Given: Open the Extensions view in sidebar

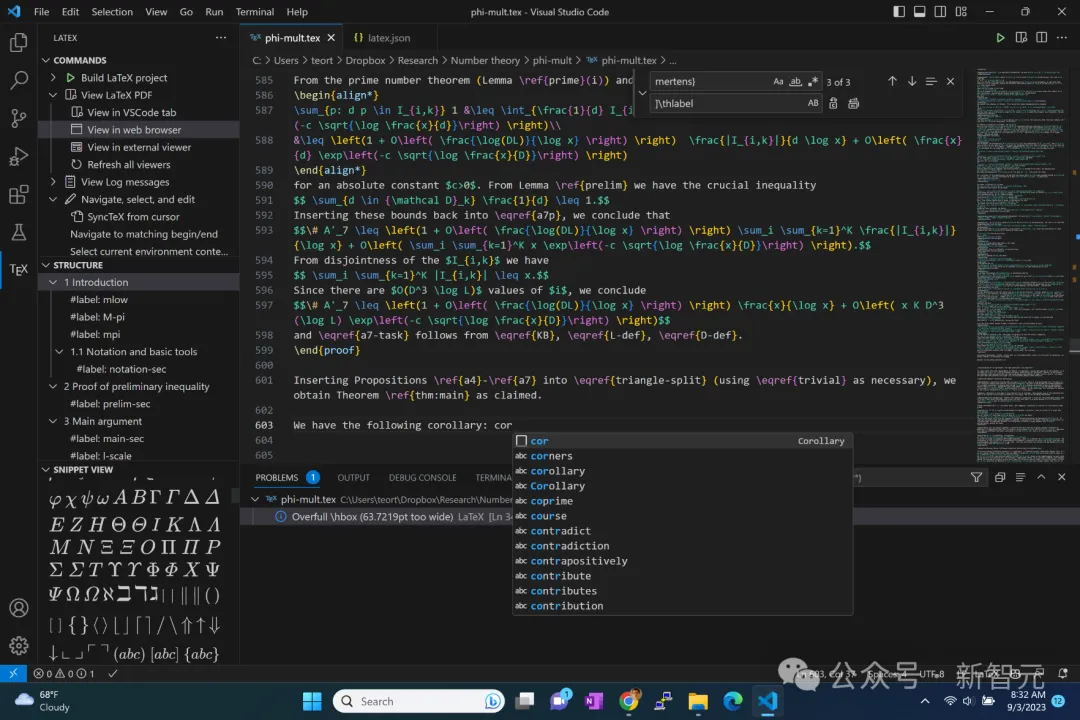Looking at the screenshot, I should click(19, 194).
